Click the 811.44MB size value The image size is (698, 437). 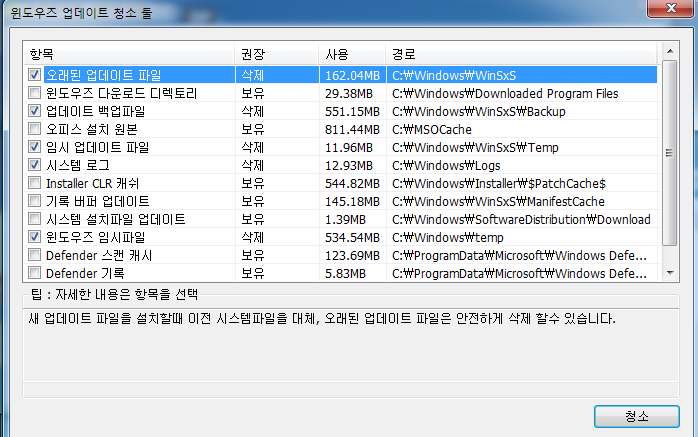point(352,129)
